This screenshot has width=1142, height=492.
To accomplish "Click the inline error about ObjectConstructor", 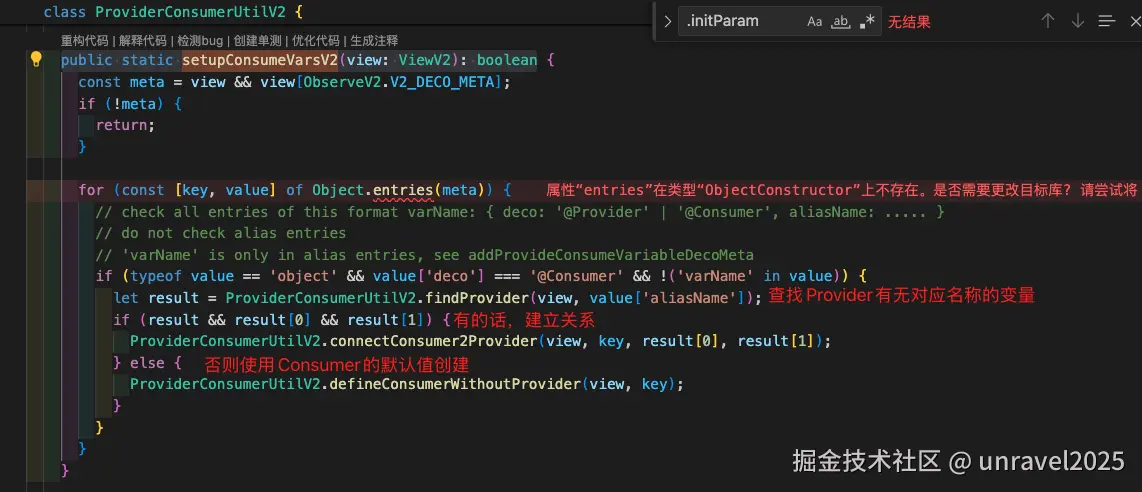I will point(842,191).
